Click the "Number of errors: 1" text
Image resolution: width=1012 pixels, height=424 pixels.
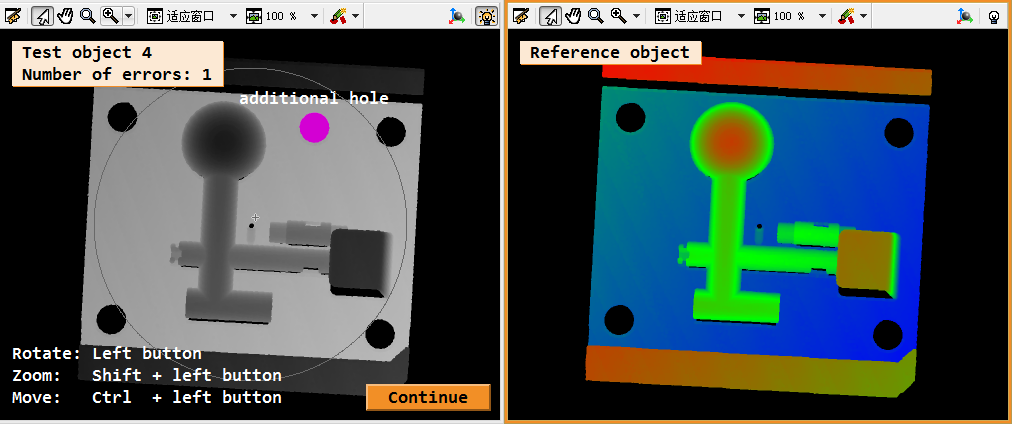tap(117, 74)
